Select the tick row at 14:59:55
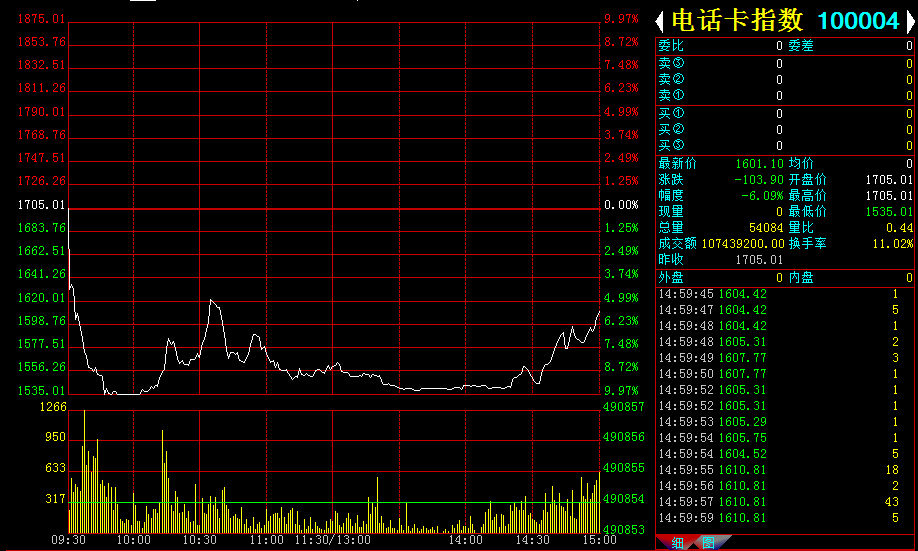 coord(785,470)
